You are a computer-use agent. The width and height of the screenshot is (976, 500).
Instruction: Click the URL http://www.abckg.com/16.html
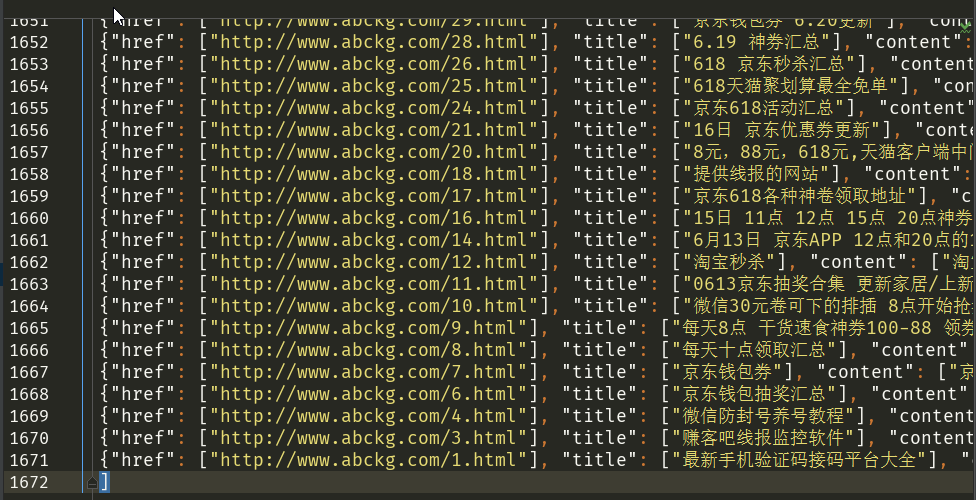click(374, 218)
